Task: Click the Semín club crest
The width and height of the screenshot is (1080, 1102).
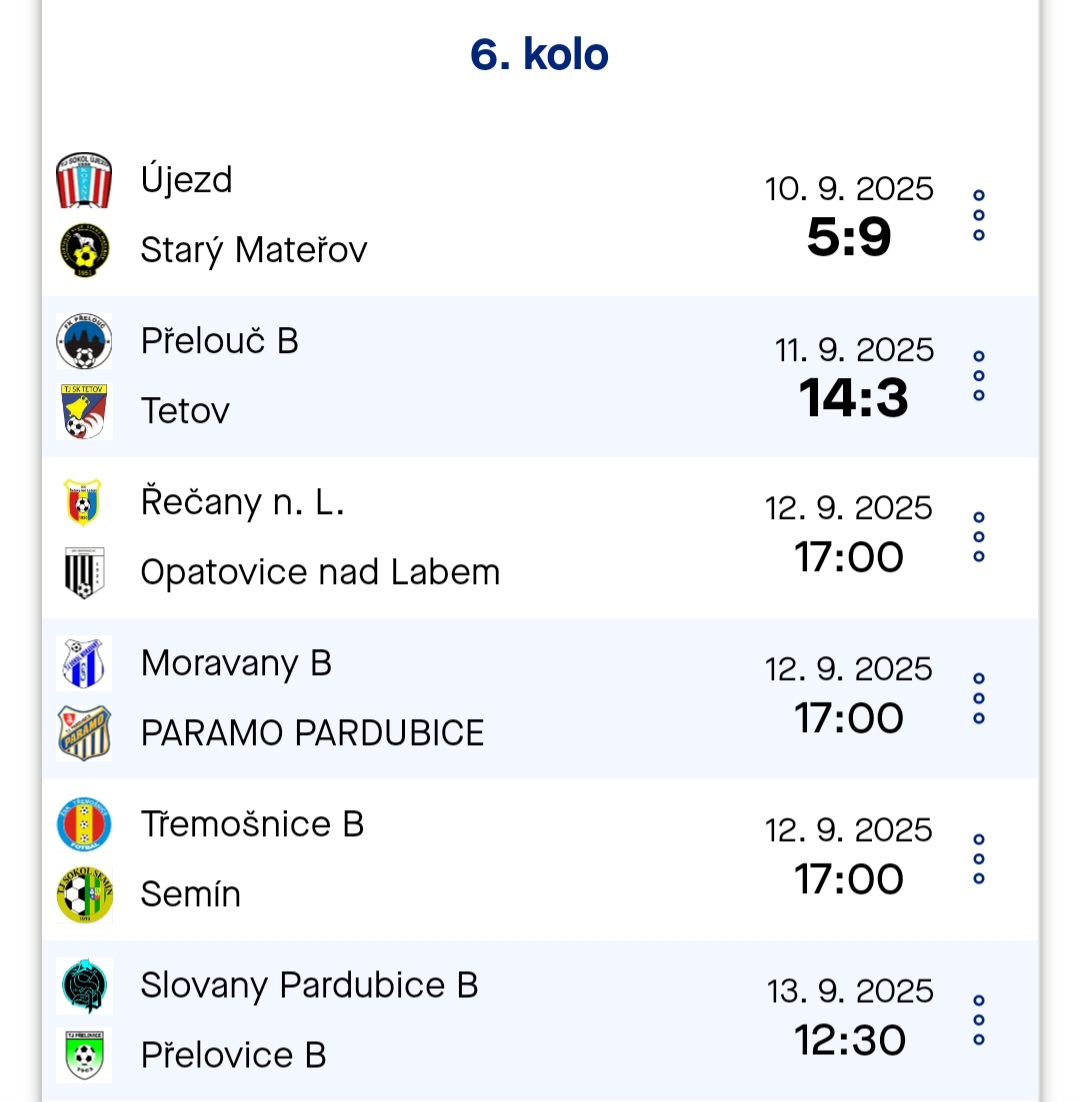Action: click(x=84, y=895)
